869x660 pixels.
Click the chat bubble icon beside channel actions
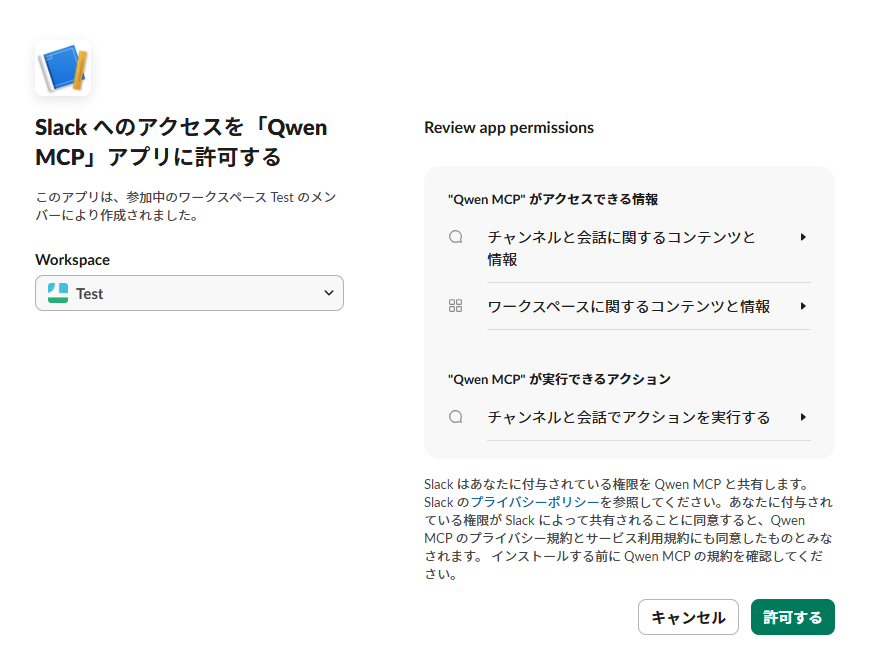coord(456,417)
